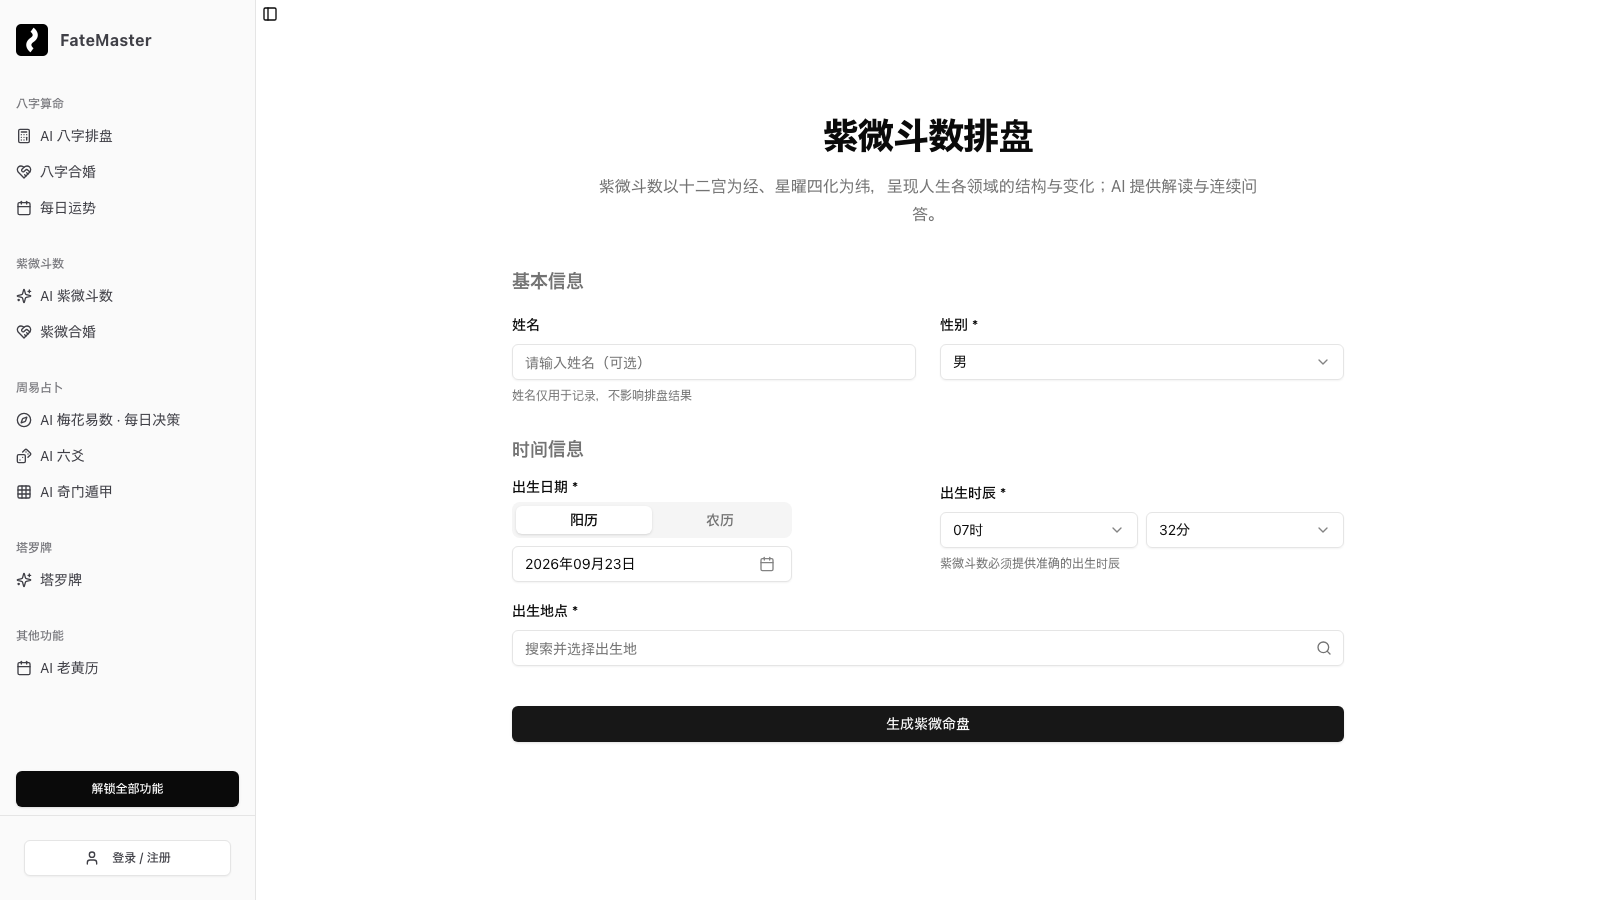Viewport: 1600px width, 900px height.
Task: Click the AI 紫微斗数 sparkle icon
Action: point(24,296)
